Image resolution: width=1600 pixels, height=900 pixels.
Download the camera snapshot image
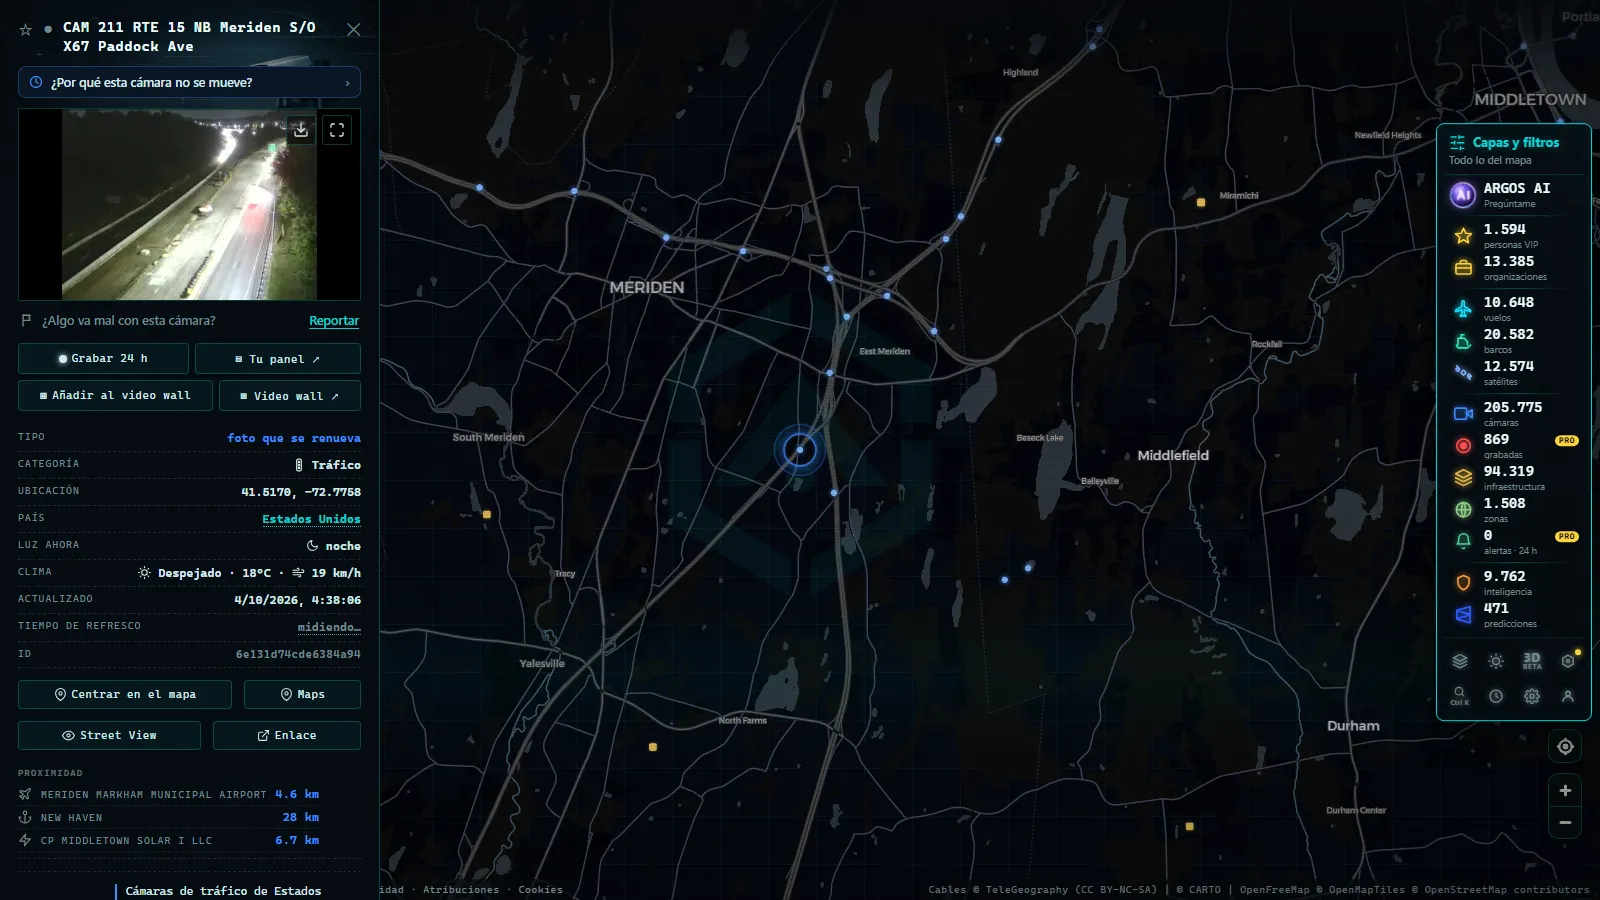pos(301,130)
